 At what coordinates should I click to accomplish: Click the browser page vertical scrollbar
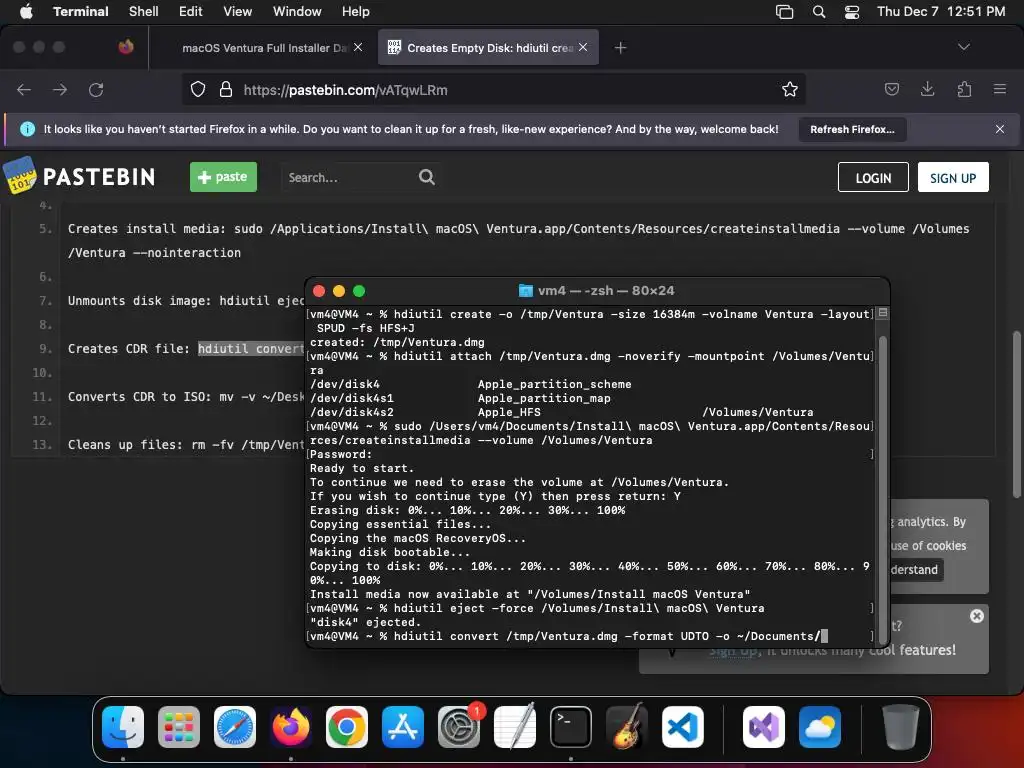coord(1017,415)
